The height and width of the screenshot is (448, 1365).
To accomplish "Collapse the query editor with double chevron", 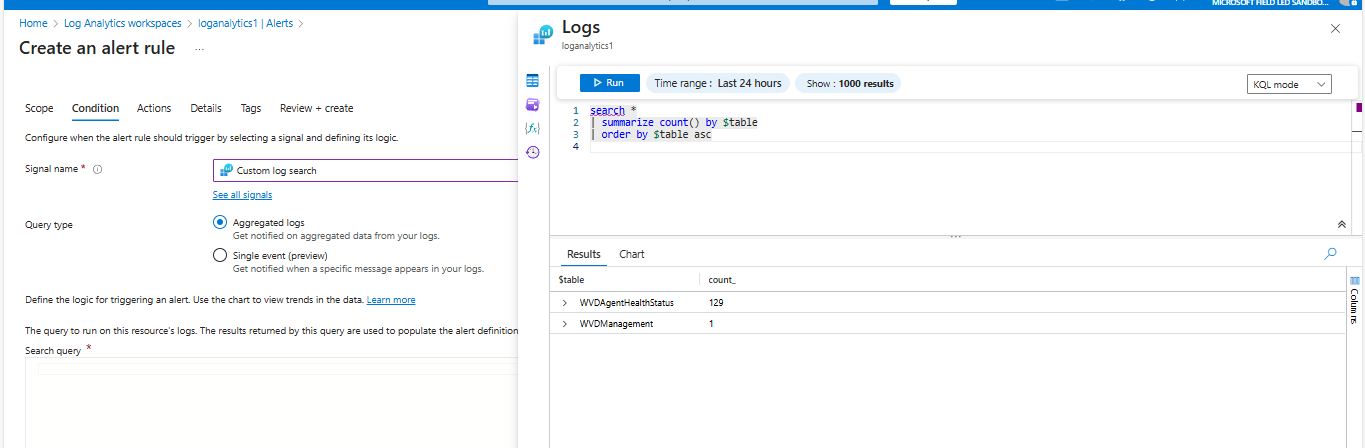I will pos(1341,224).
